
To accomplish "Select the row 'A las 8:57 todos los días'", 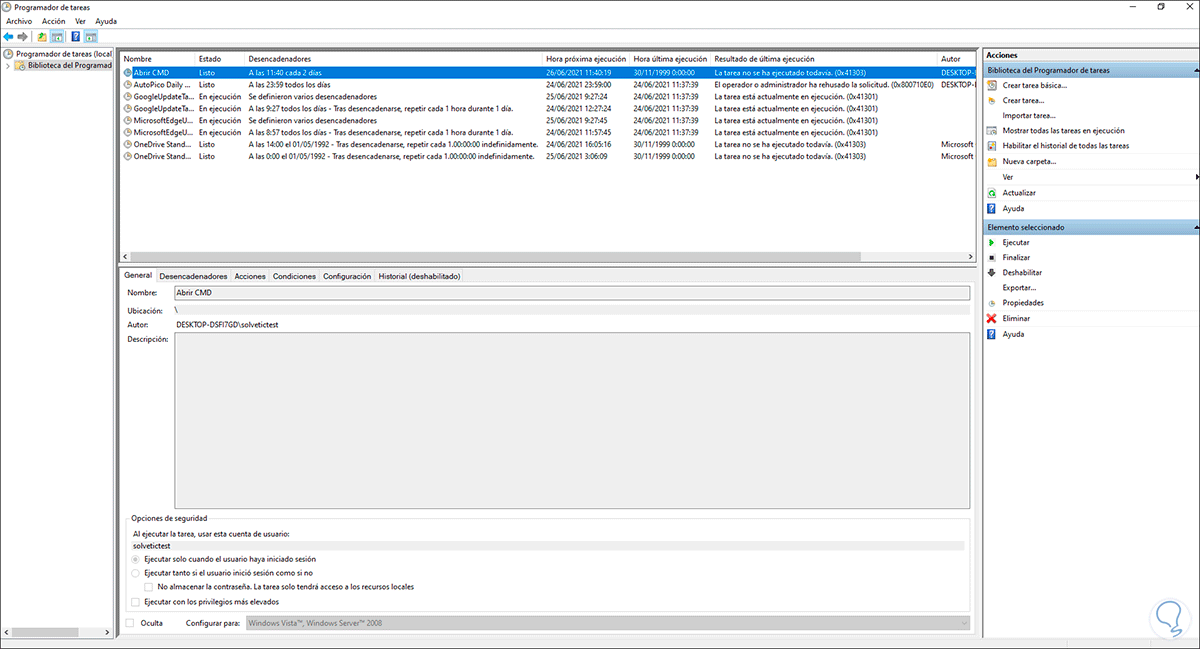I will (549, 132).
